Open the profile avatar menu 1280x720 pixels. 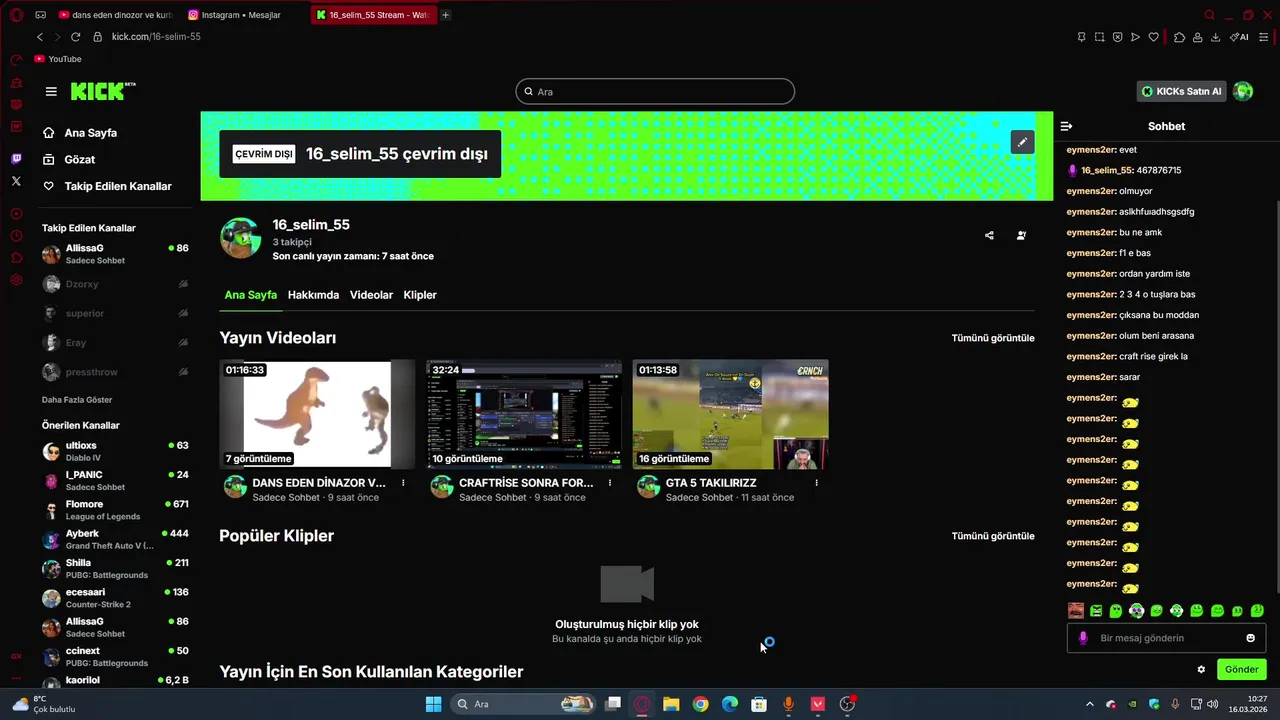[x=1243, y=91]
